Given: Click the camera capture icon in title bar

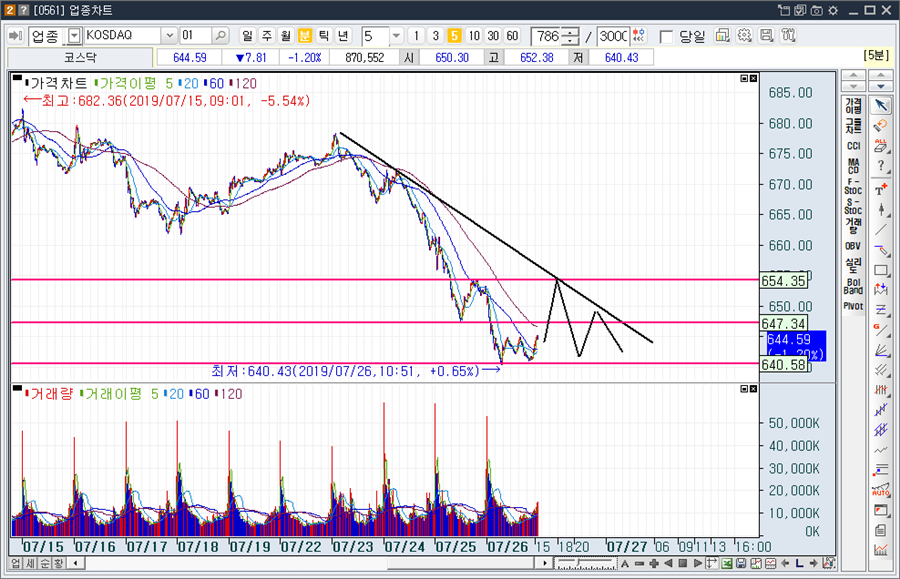Looking at the screenshot, I should [816, 10].
